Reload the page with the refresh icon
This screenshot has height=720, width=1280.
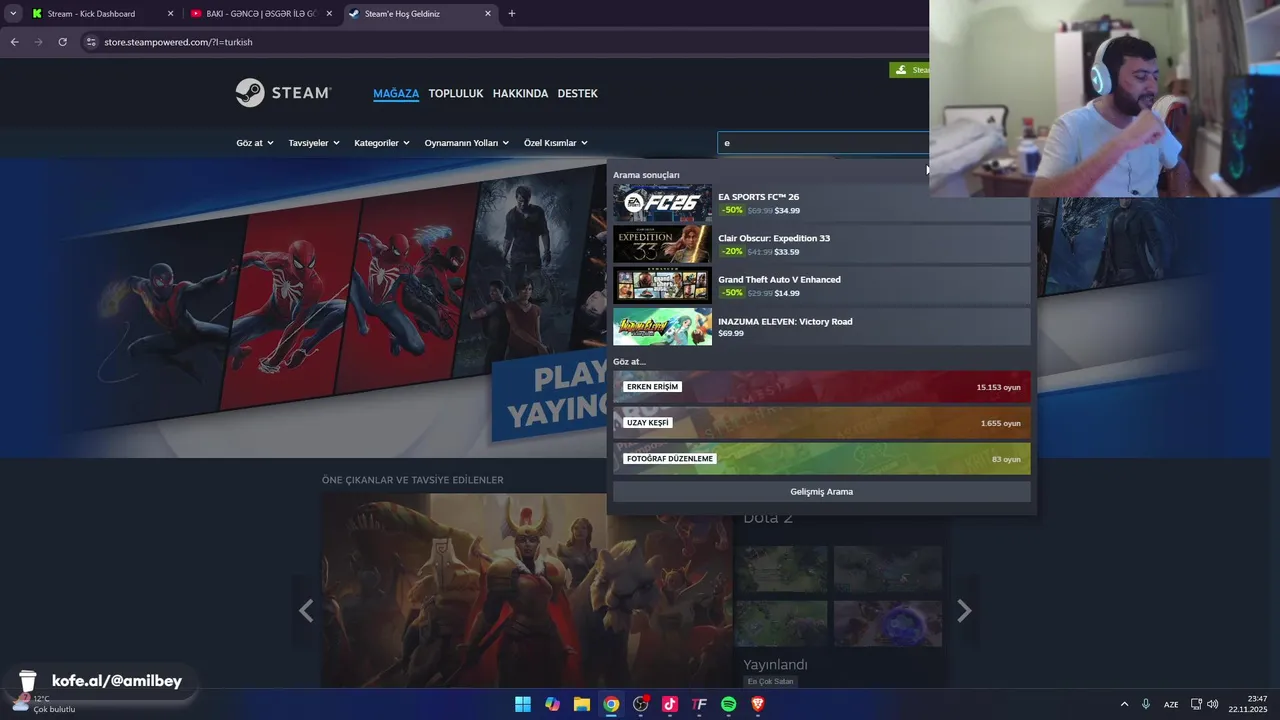[62, 42]
